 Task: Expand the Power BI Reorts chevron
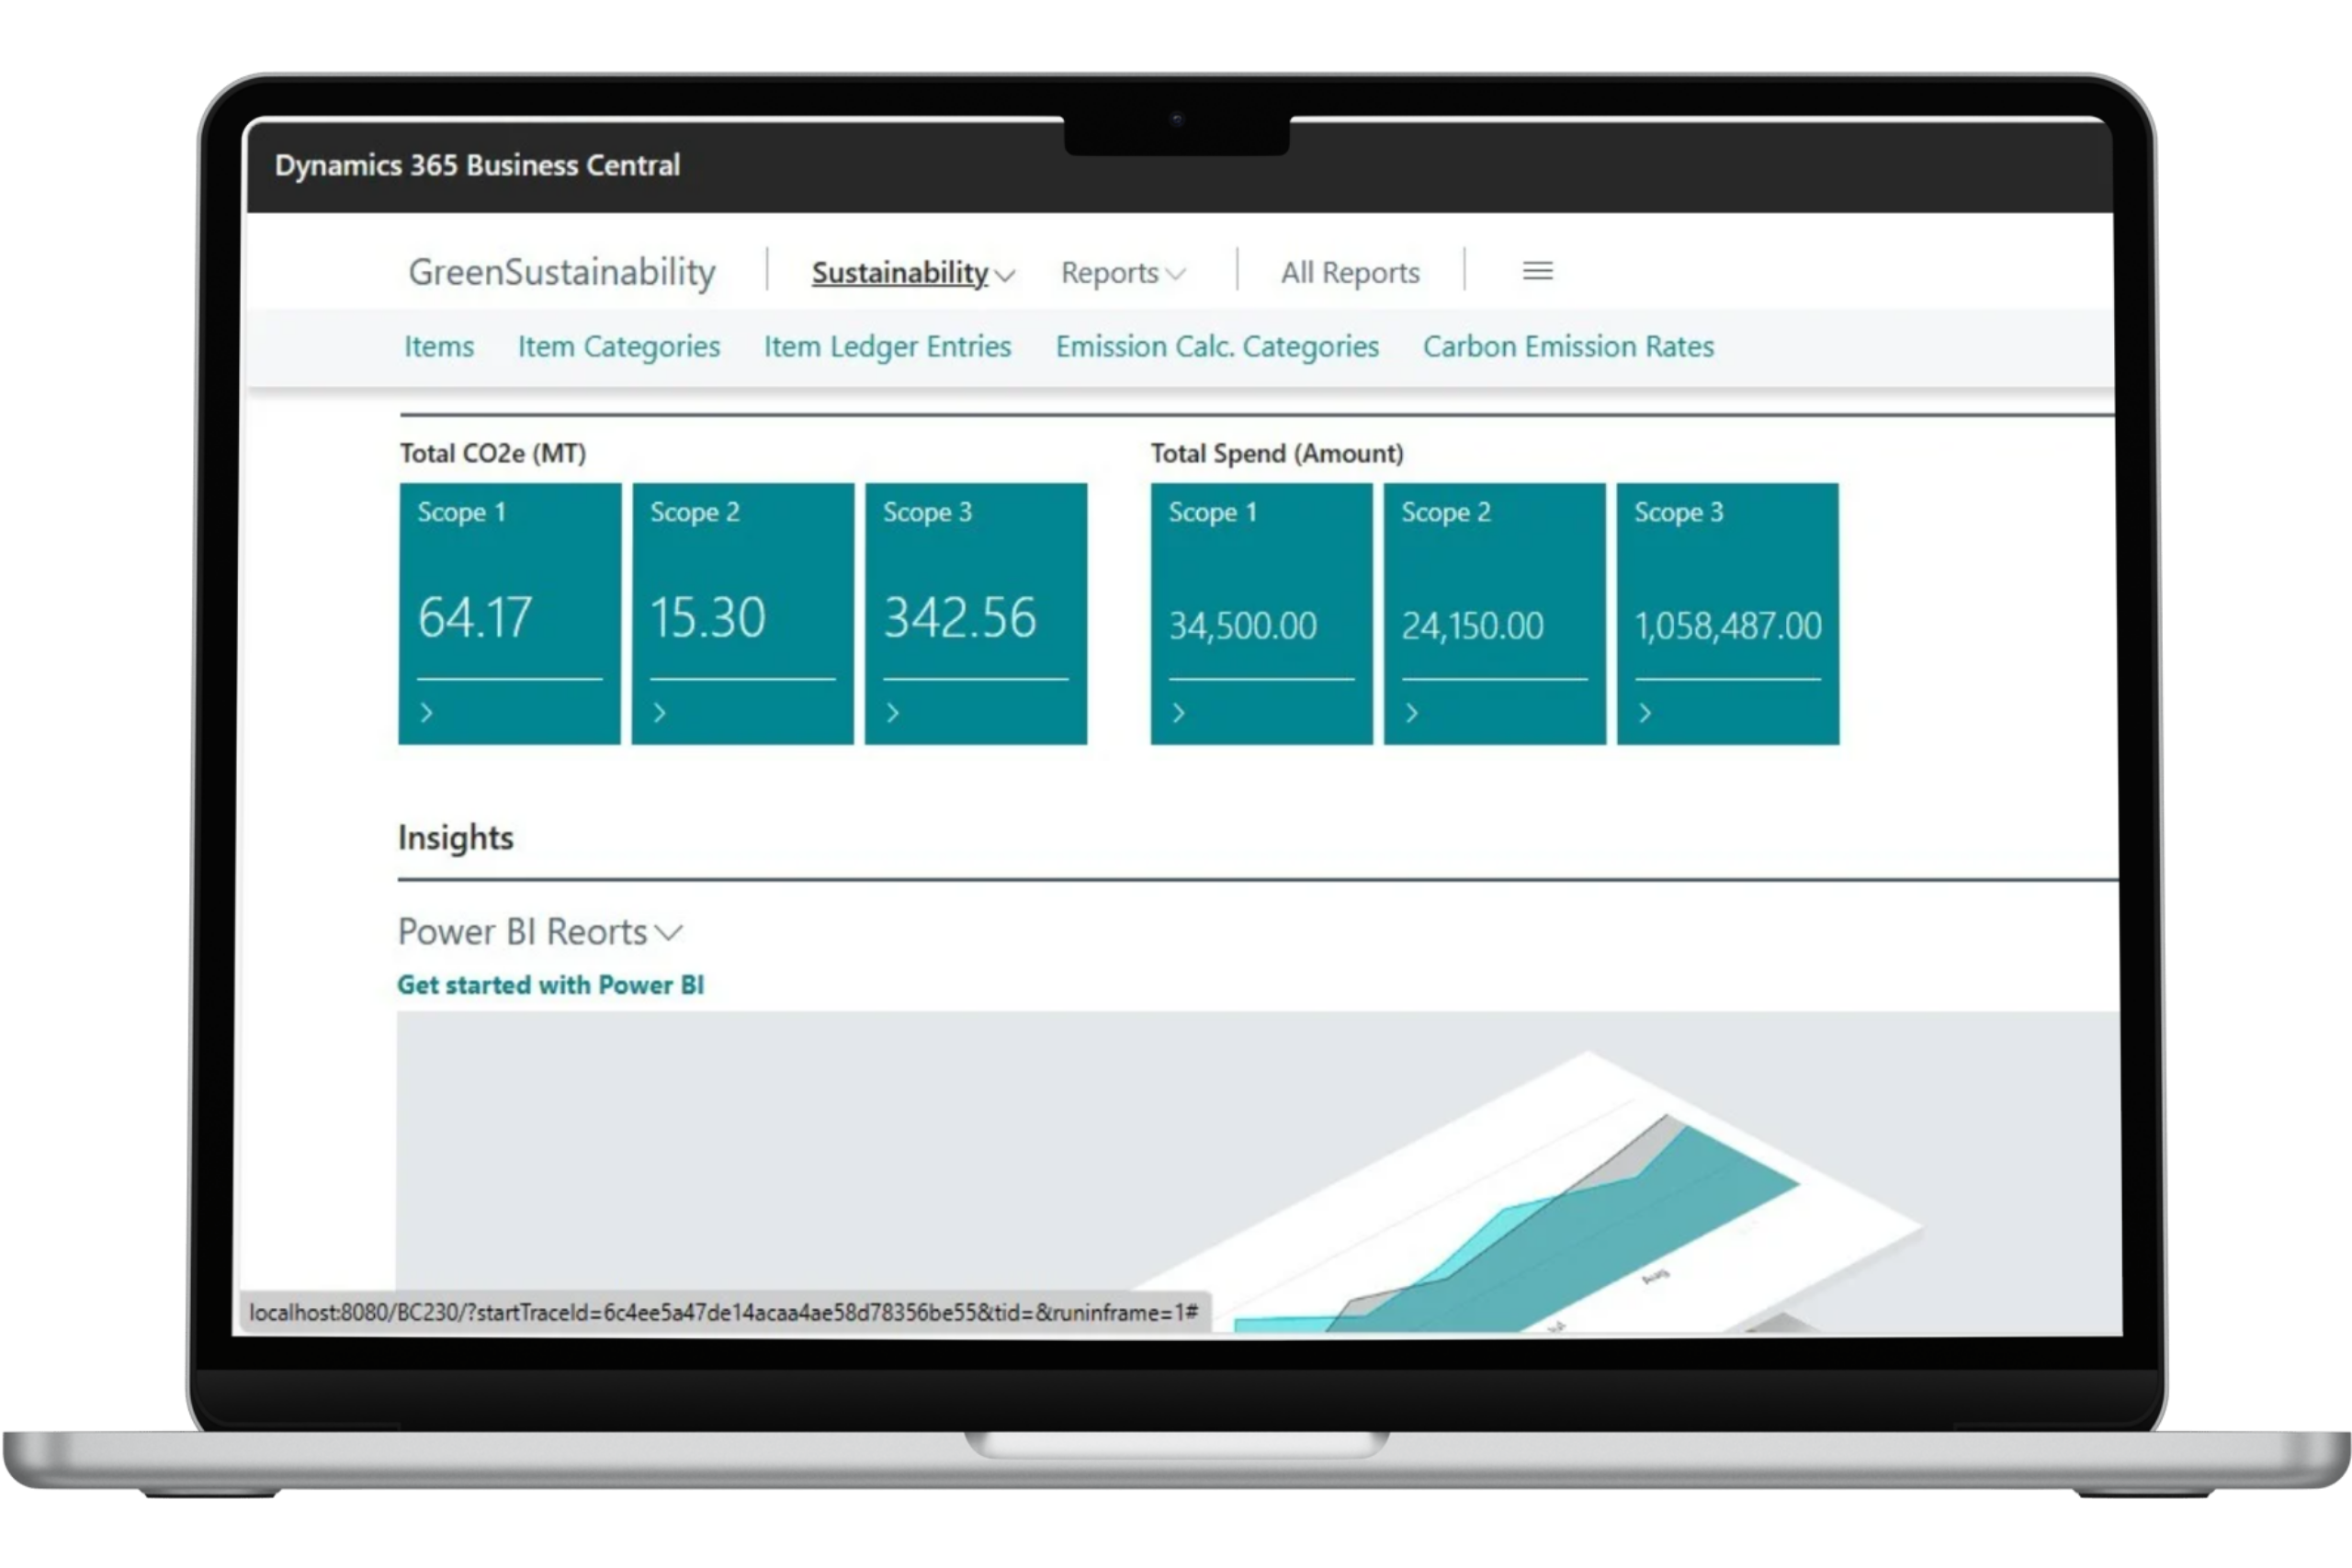click(668, 933)
